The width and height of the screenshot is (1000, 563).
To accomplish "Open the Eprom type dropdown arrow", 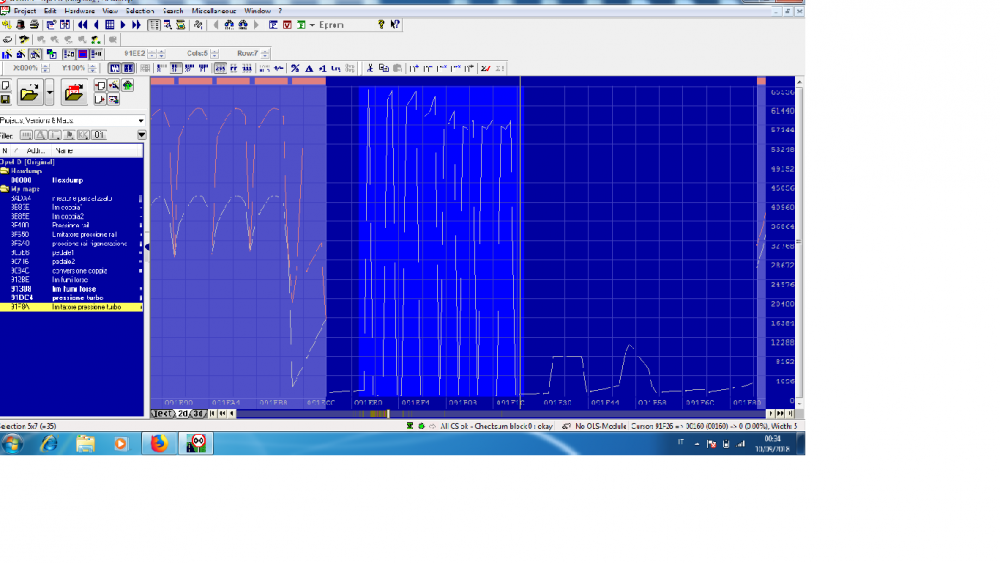I will tap(312, 26).
